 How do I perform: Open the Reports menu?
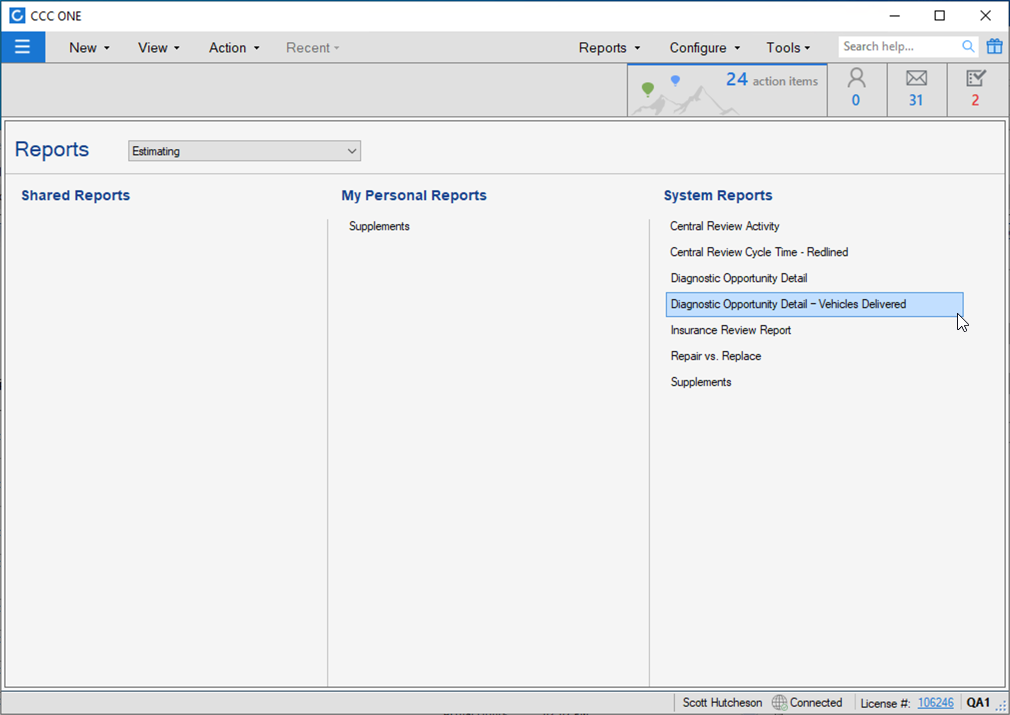(x=609, y=47)
